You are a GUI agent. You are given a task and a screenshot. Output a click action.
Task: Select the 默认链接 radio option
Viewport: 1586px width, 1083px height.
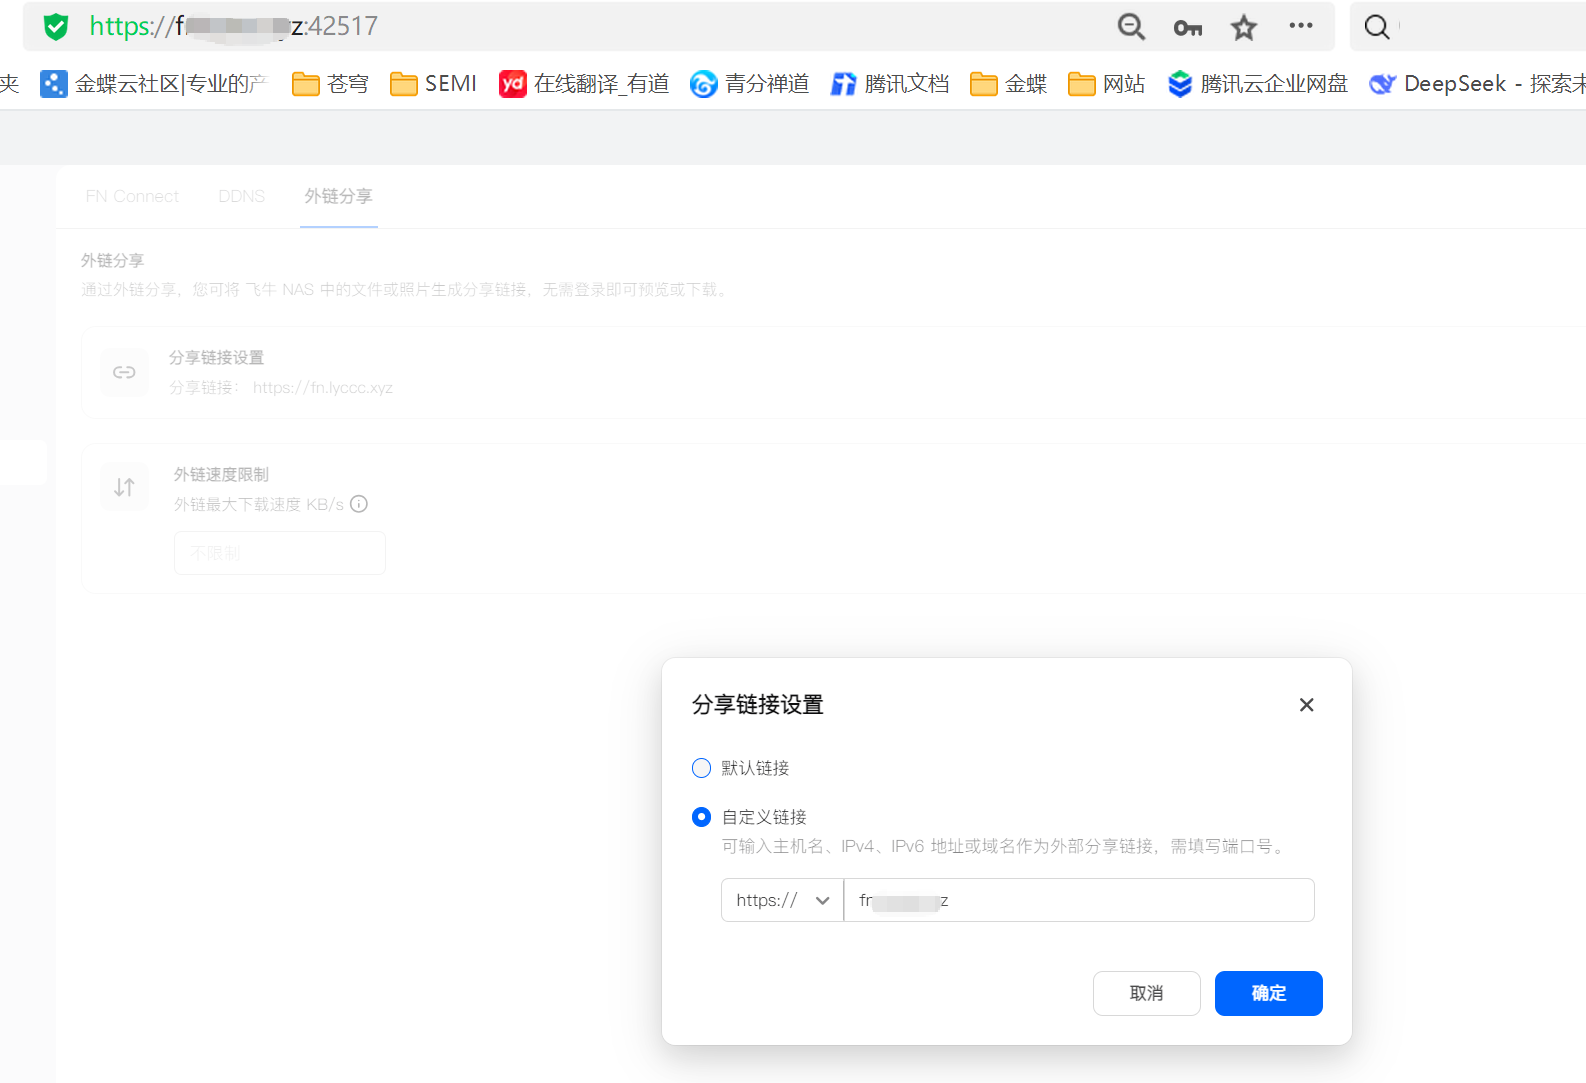click(x=702, y=768)
